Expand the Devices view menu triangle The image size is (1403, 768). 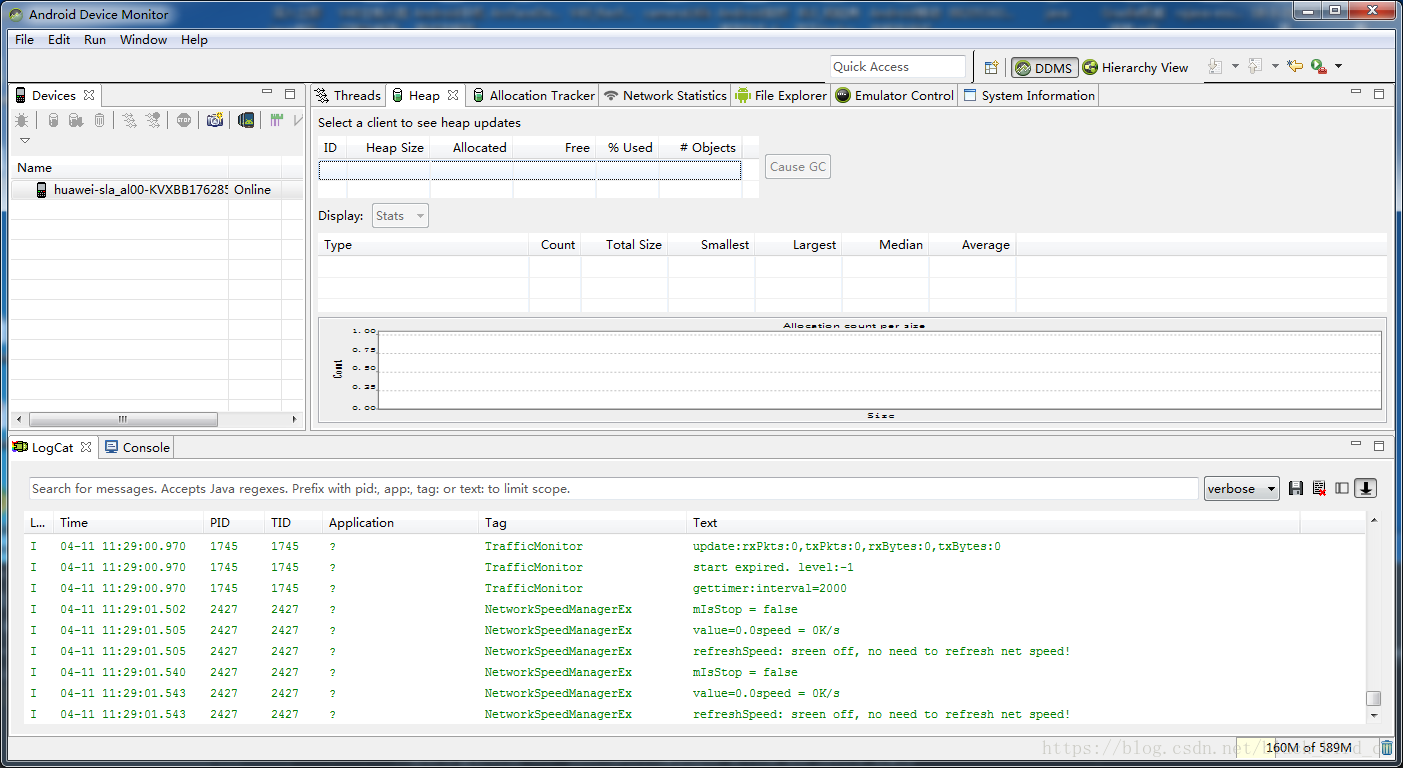pyautogui.click(x=25, y=141)
